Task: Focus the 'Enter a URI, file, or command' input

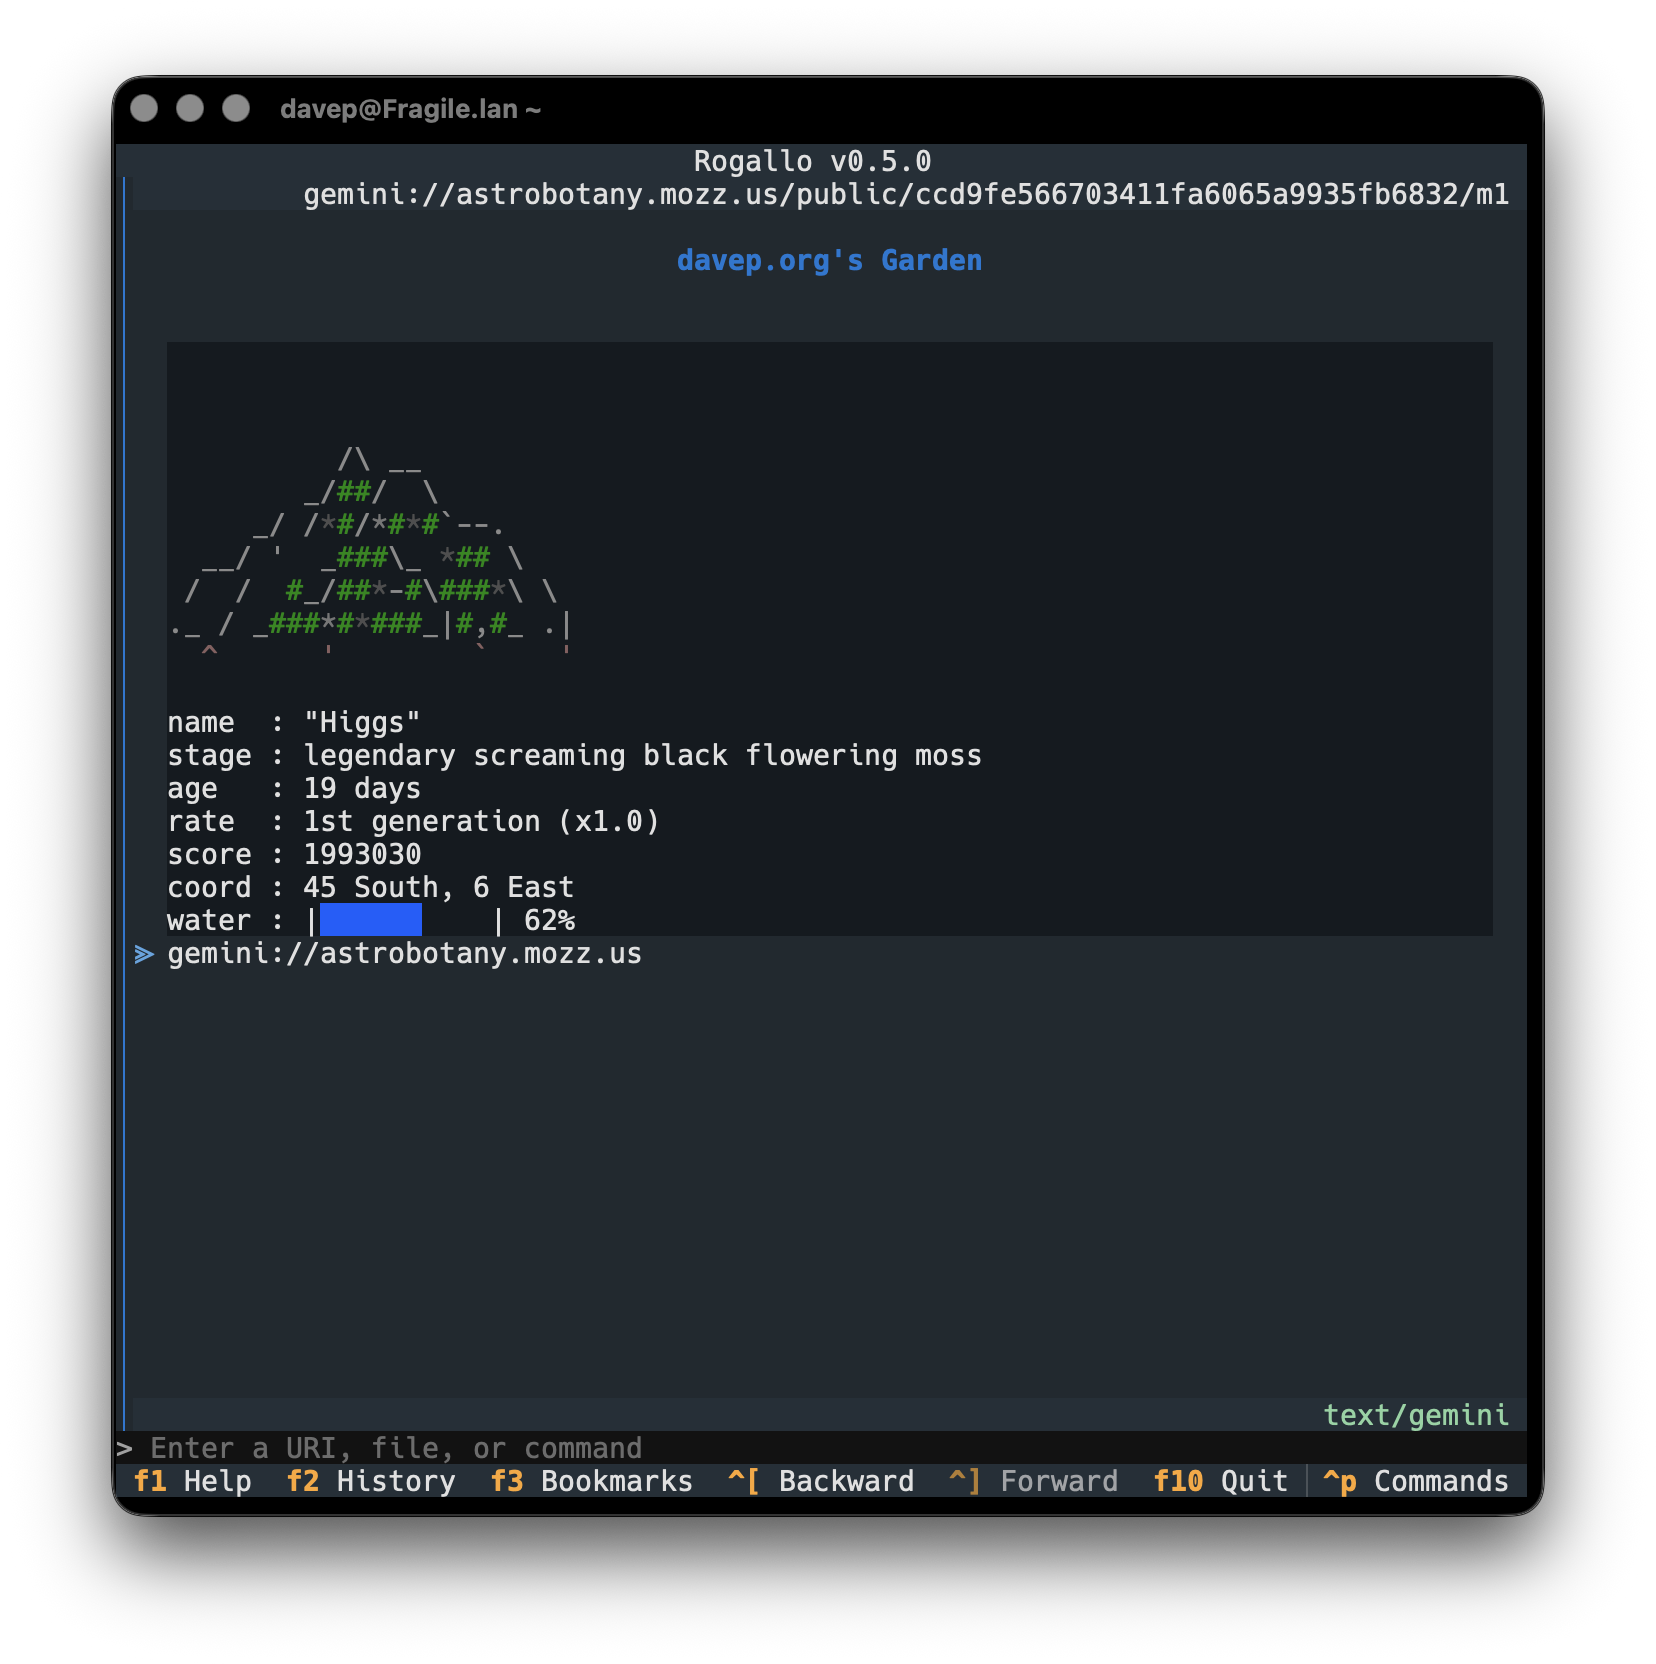Action: point(820,1448)
